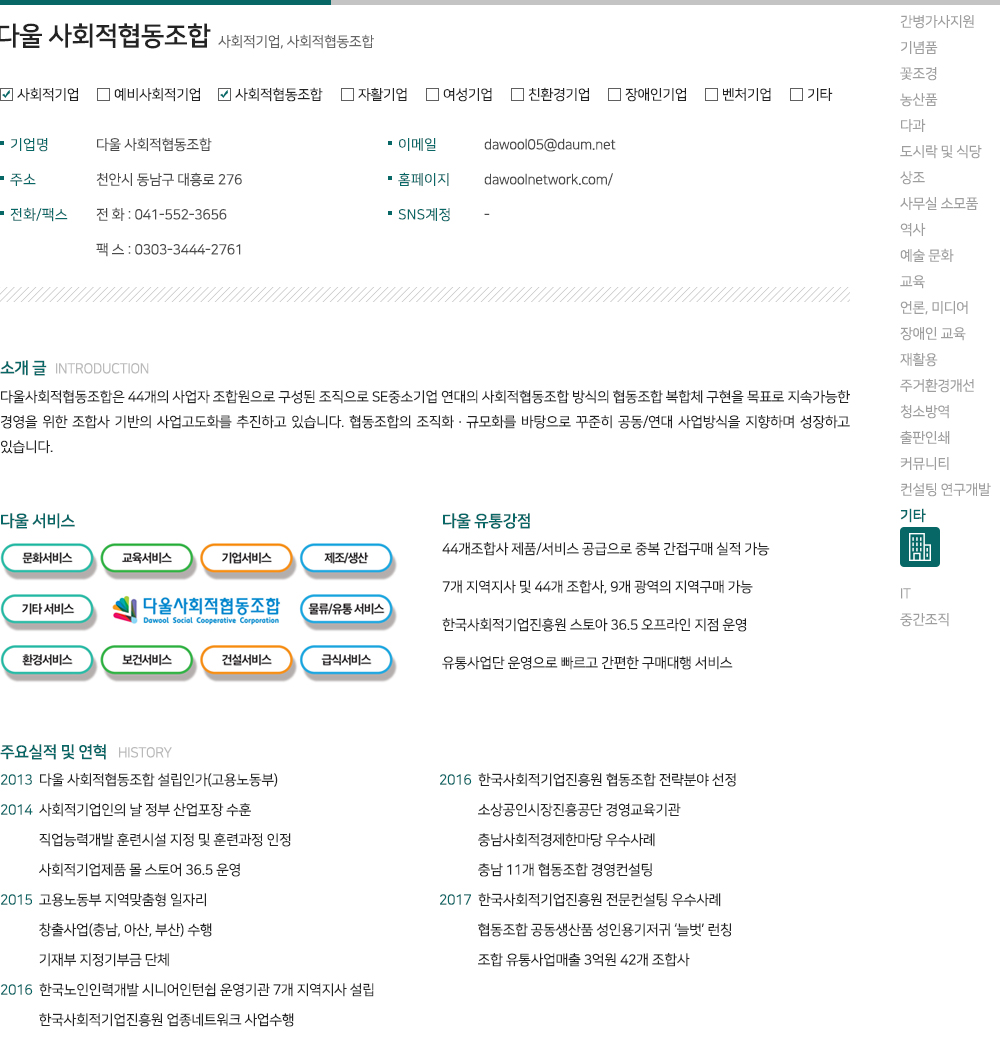Open the 다과 category

912,125
